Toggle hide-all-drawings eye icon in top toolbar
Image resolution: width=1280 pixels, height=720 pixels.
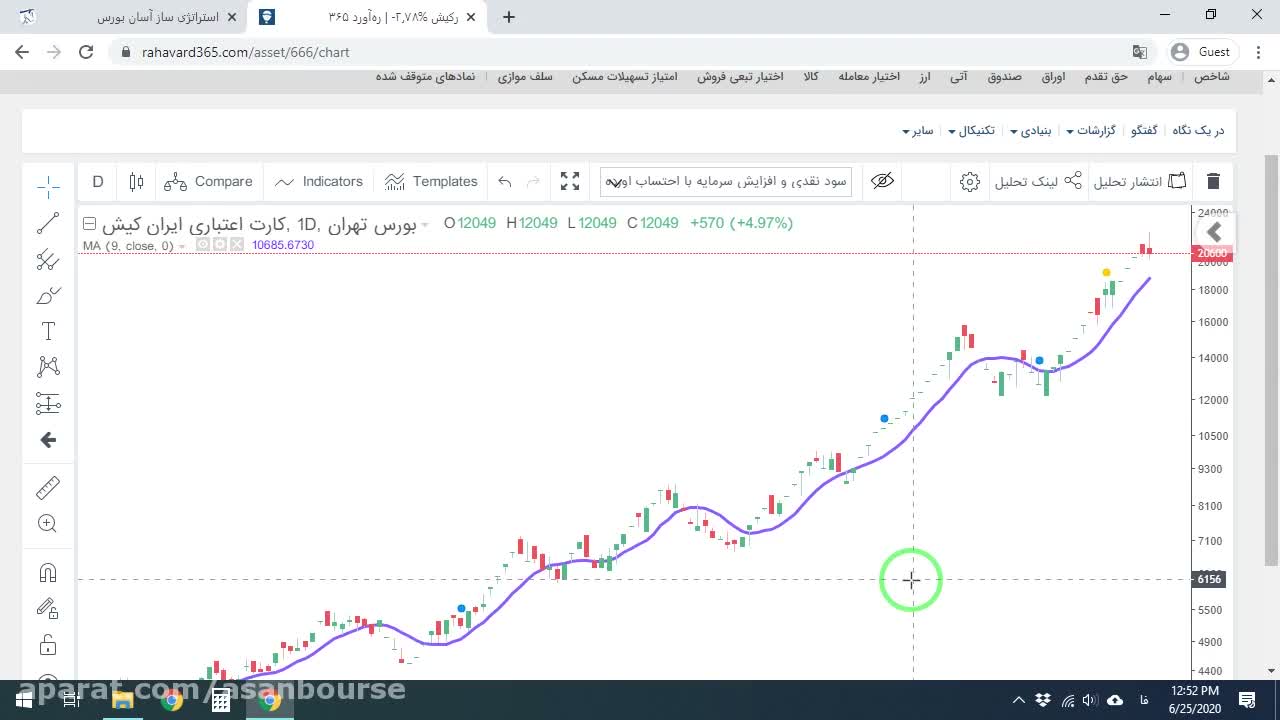(x=882, y=181)
